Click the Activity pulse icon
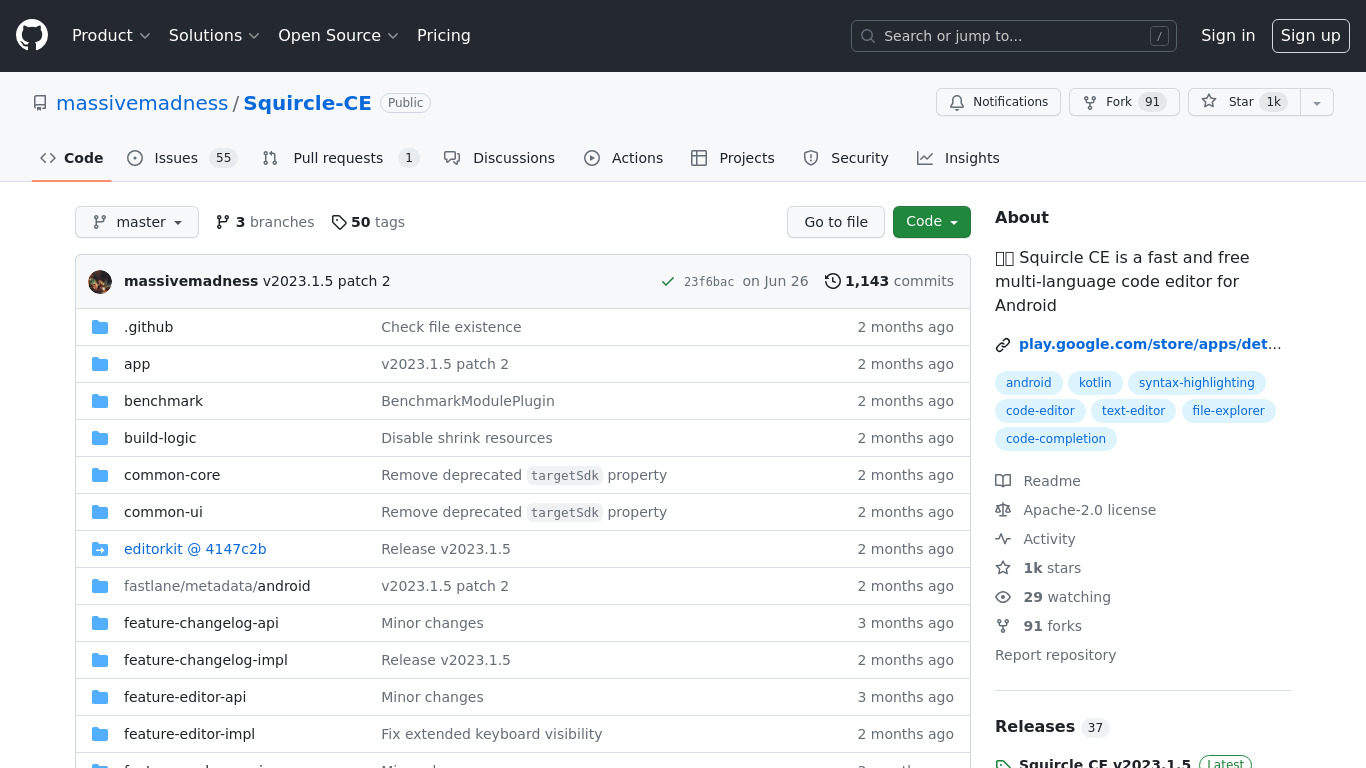Image resolution: width=1366 pixels, height=768 pixels. click(x=1003, y=539)
